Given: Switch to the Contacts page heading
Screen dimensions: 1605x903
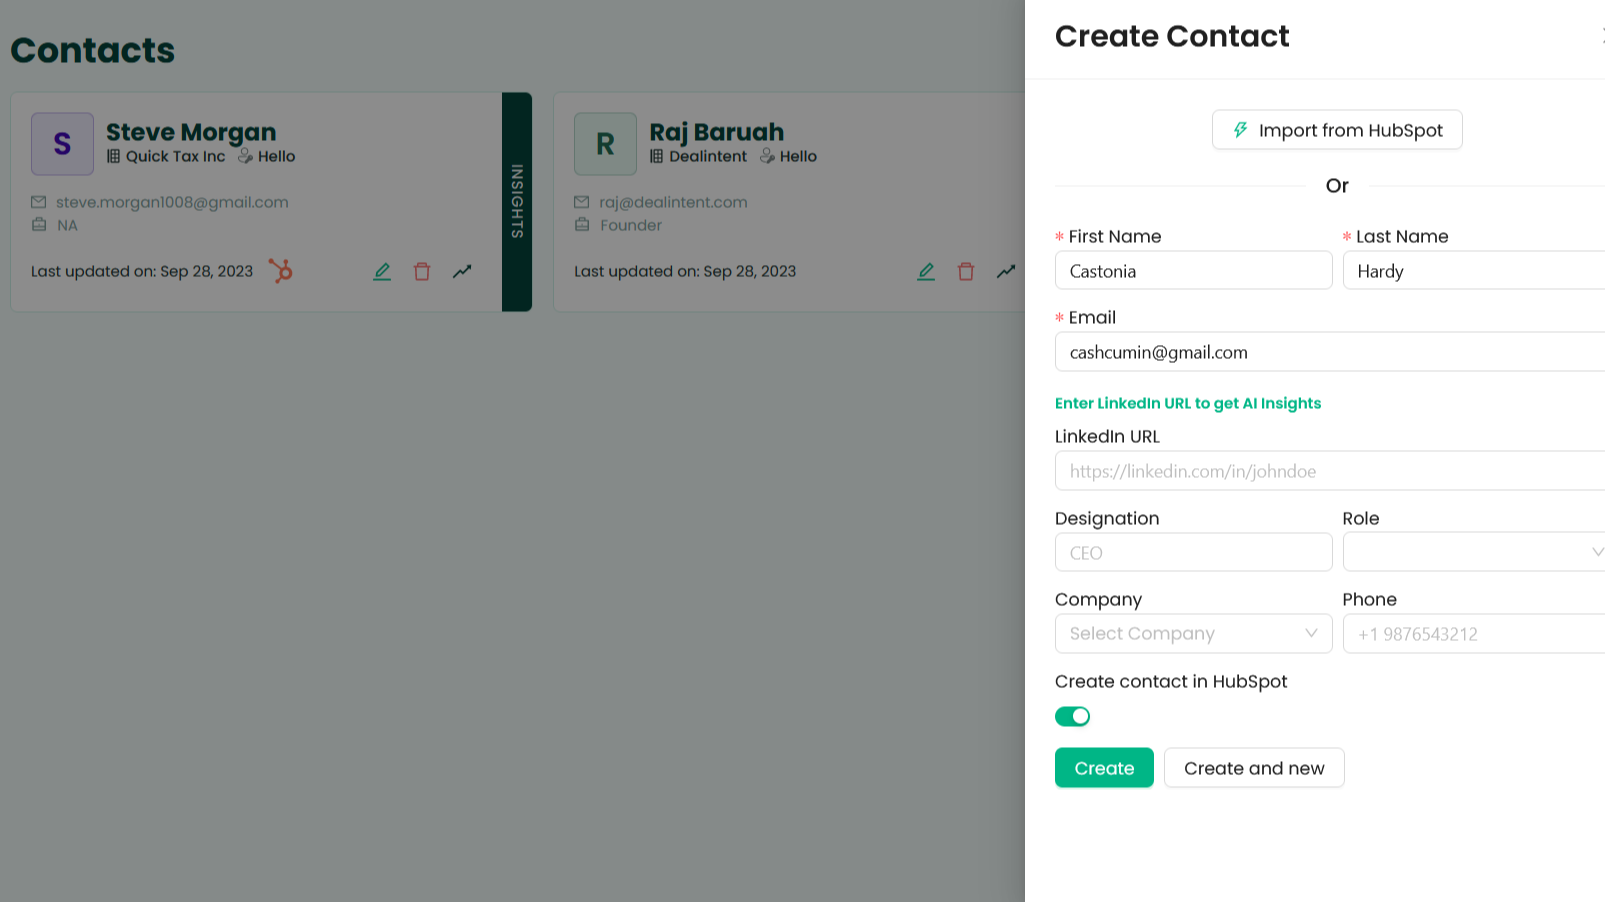Looking at the screenshot, I should (x=92, y=50).
